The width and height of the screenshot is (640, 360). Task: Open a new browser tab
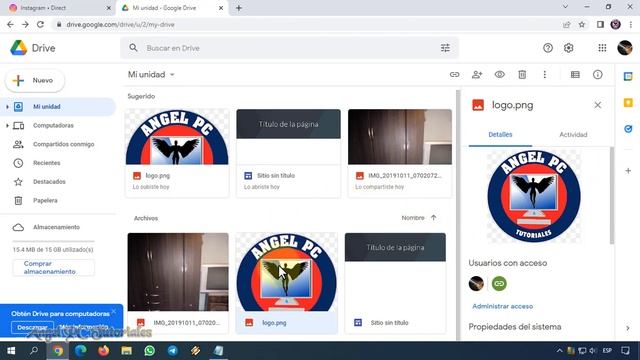(x=239, y=8)
